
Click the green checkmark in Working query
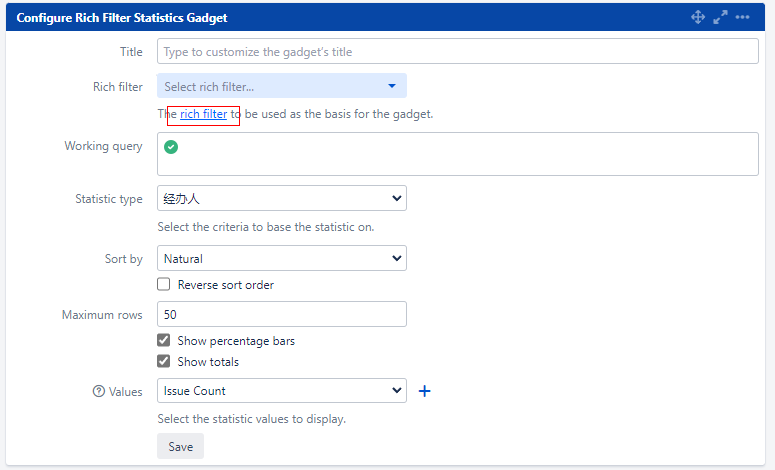pos(171,147)
